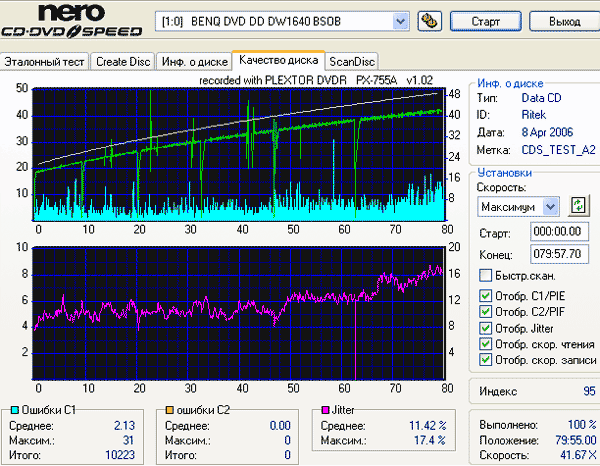This screenshot has width=600, height=466.
Task: Toggle the Отобр. скор. чтения checkbox
Action: 485,344
